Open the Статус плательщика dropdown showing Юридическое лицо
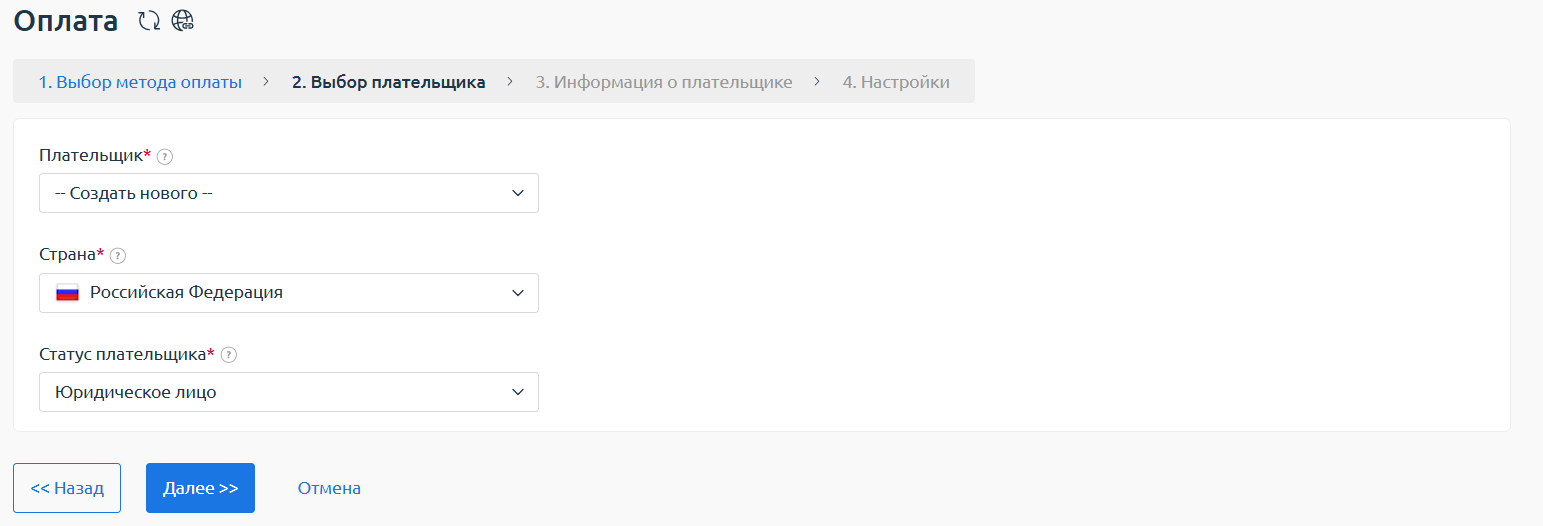 (x=288, y=392)
